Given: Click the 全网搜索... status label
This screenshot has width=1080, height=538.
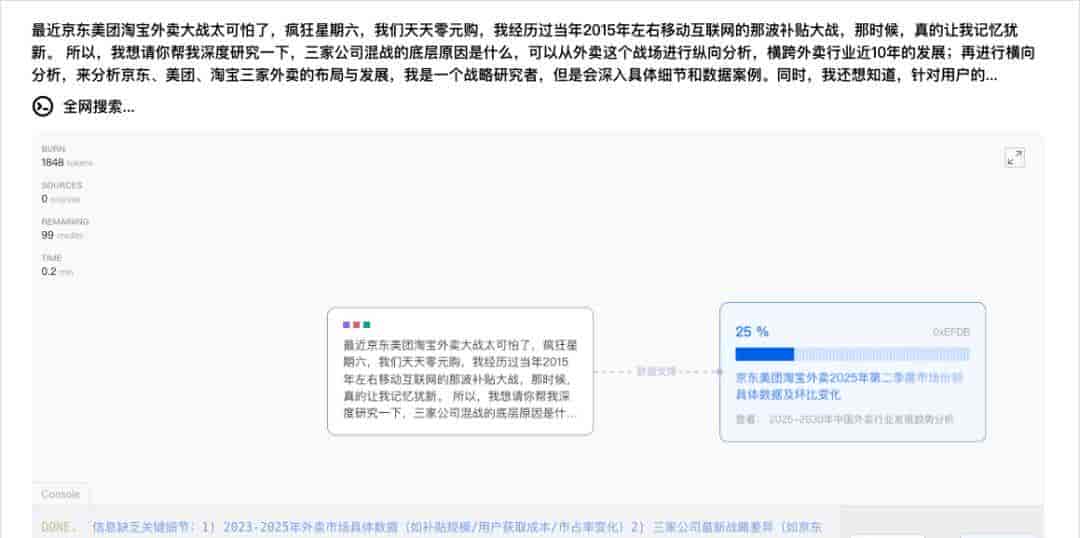Looking at the screenshot, I should point(98,107).
